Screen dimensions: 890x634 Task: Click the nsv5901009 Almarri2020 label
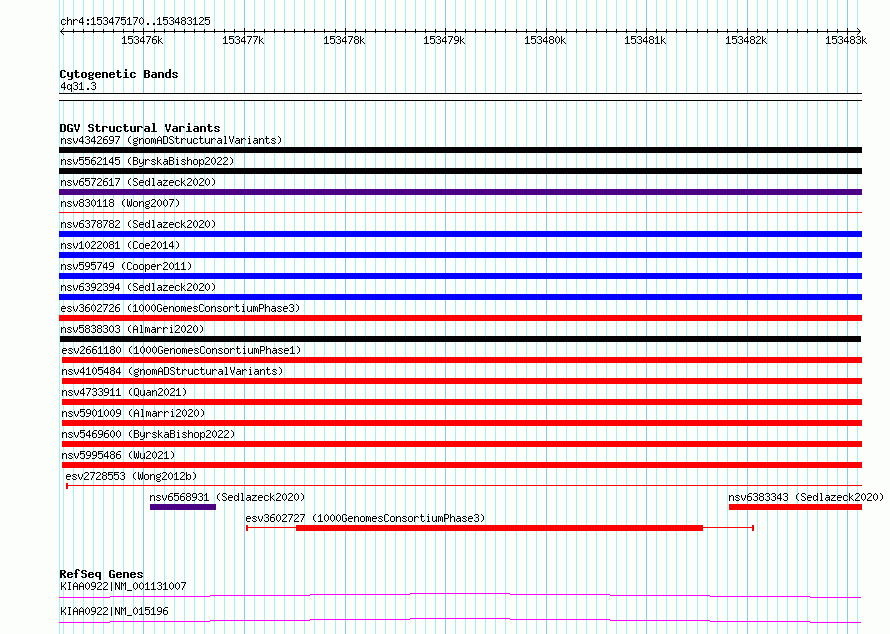(133, 413)
